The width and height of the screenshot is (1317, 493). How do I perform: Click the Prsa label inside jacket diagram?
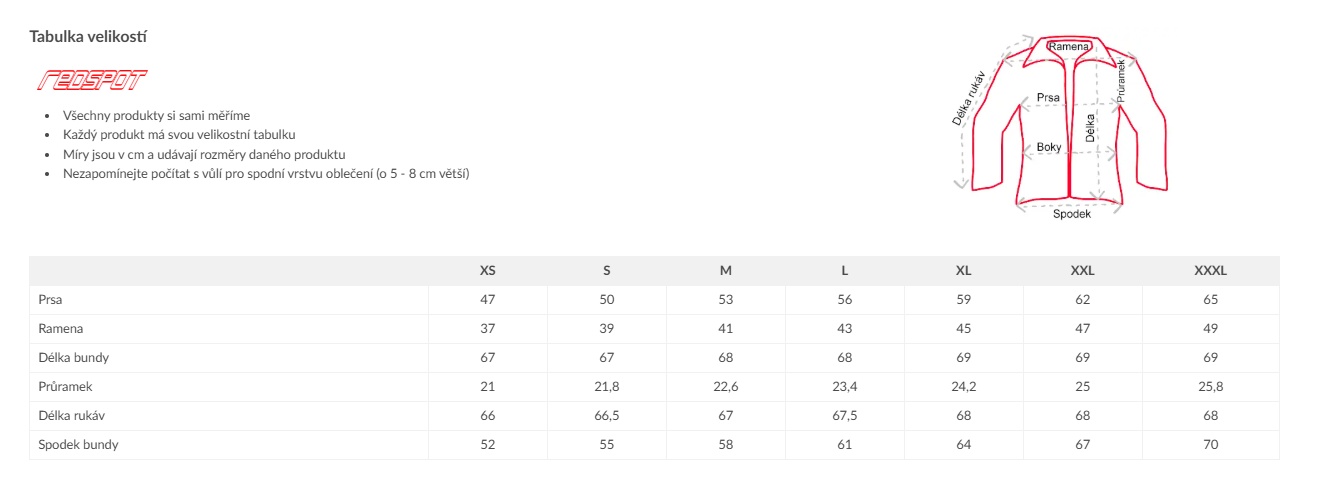tap(1048, 98)
